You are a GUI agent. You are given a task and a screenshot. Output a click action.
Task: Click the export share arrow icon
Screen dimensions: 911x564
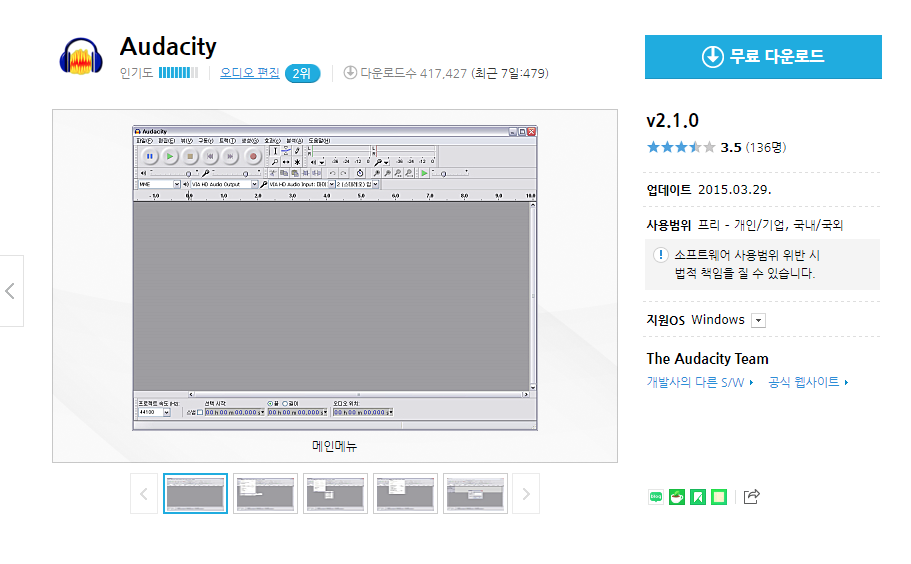coord(751,497)
